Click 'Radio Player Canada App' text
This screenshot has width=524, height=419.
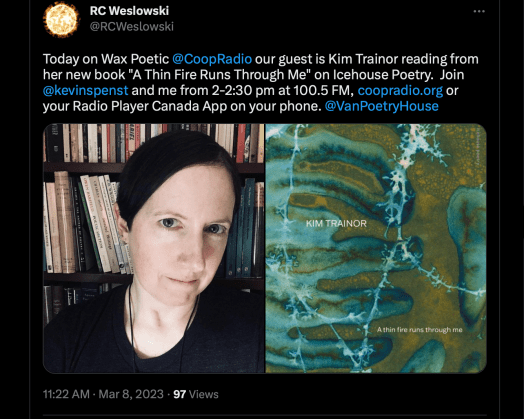point(146,106)
